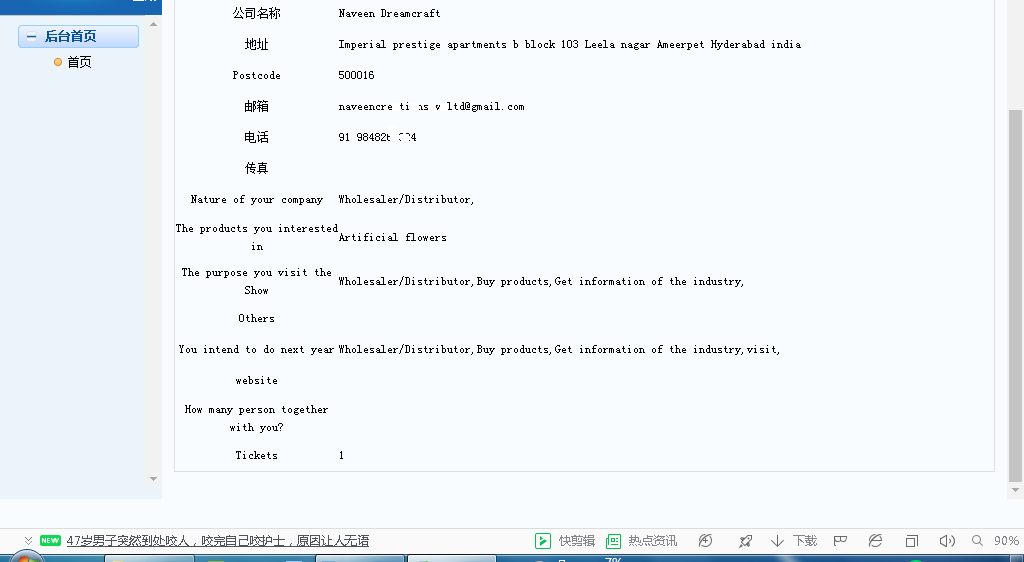Image resolution: width=1024 pixels, height=562 pixels.
Task: Open the 90% zoom level menu
Action: click(x=1006, y=540)
